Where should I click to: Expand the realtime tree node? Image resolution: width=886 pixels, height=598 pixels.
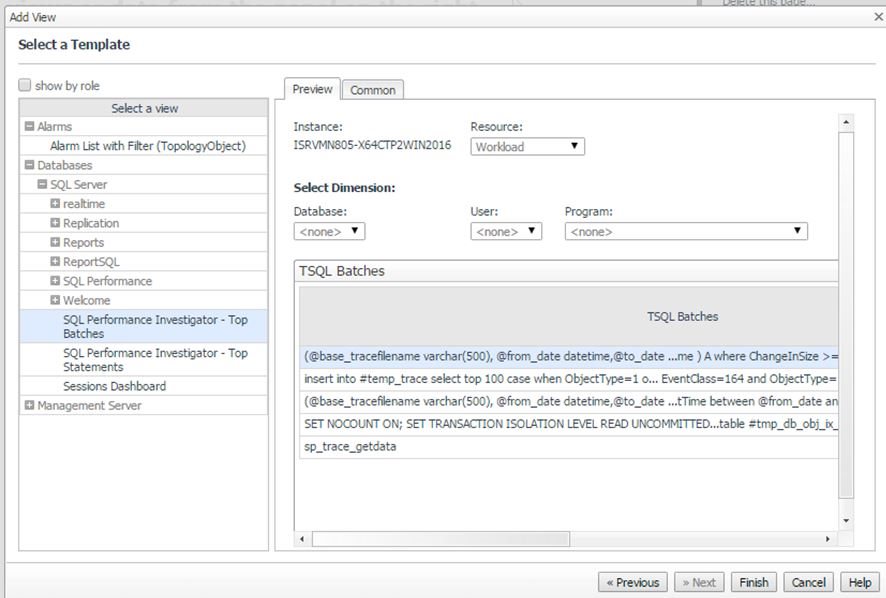click(x=55, y=203)
